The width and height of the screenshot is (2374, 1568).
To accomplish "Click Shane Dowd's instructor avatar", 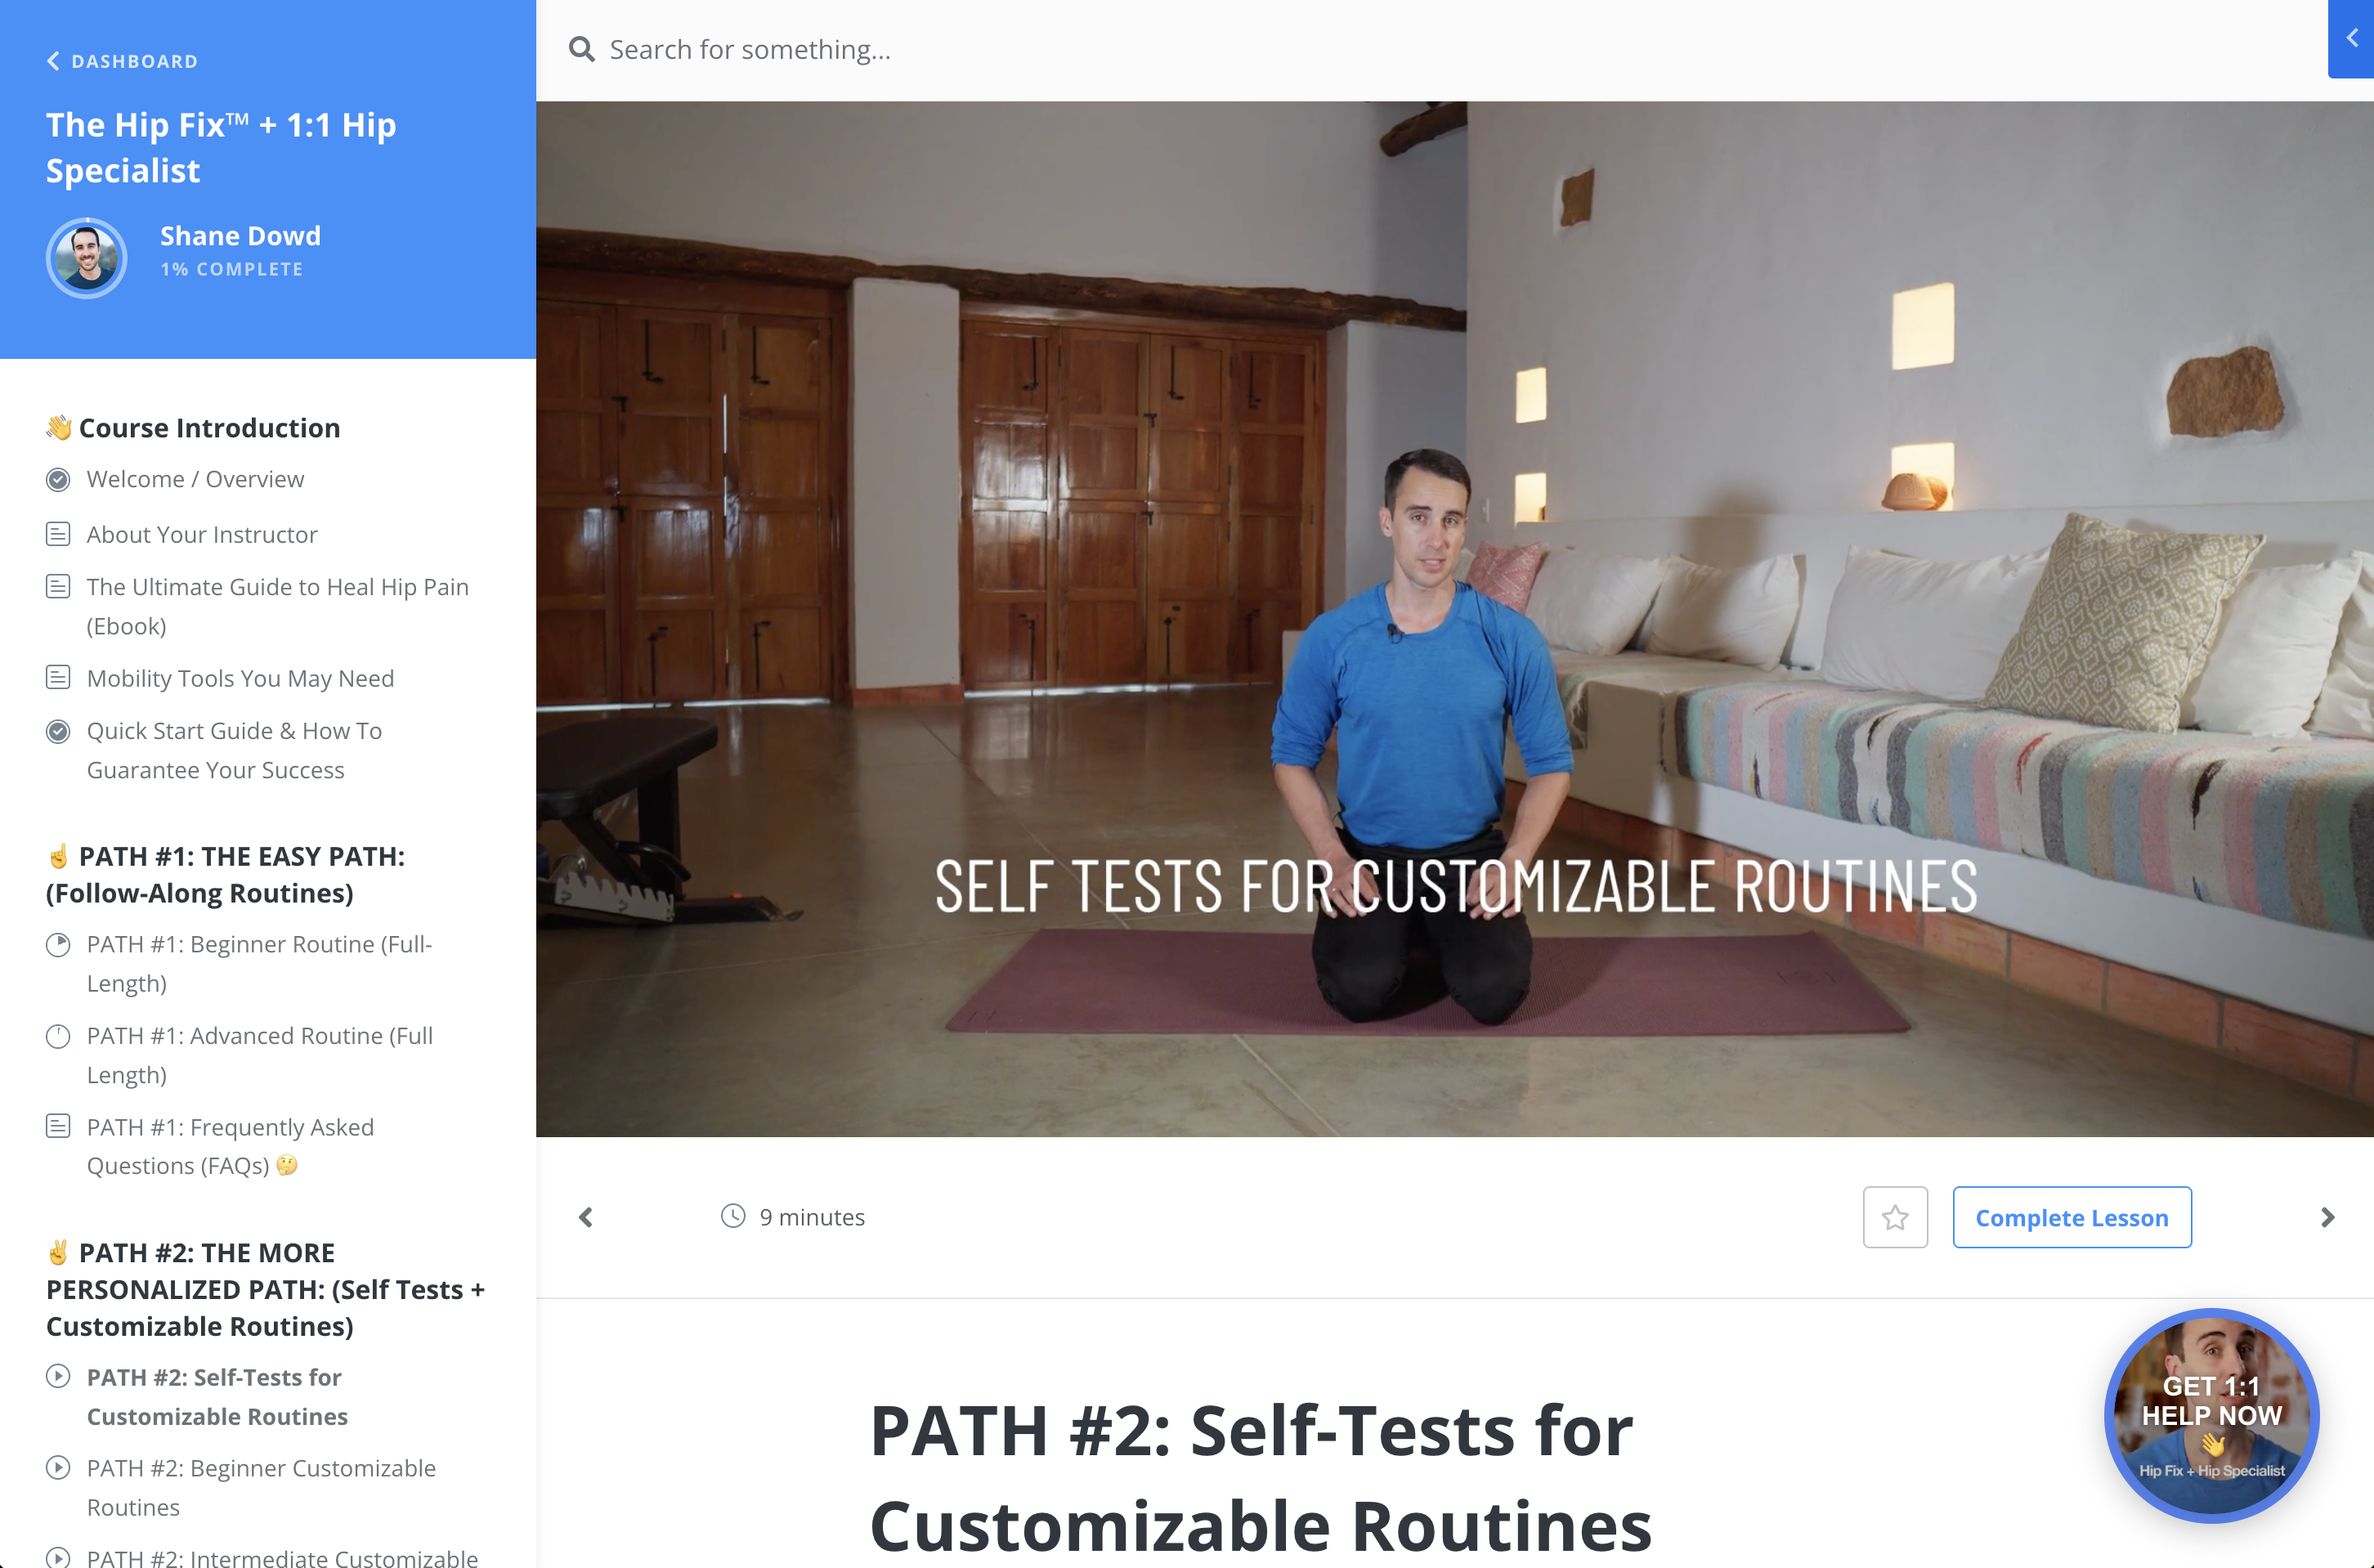I will 86,258.
